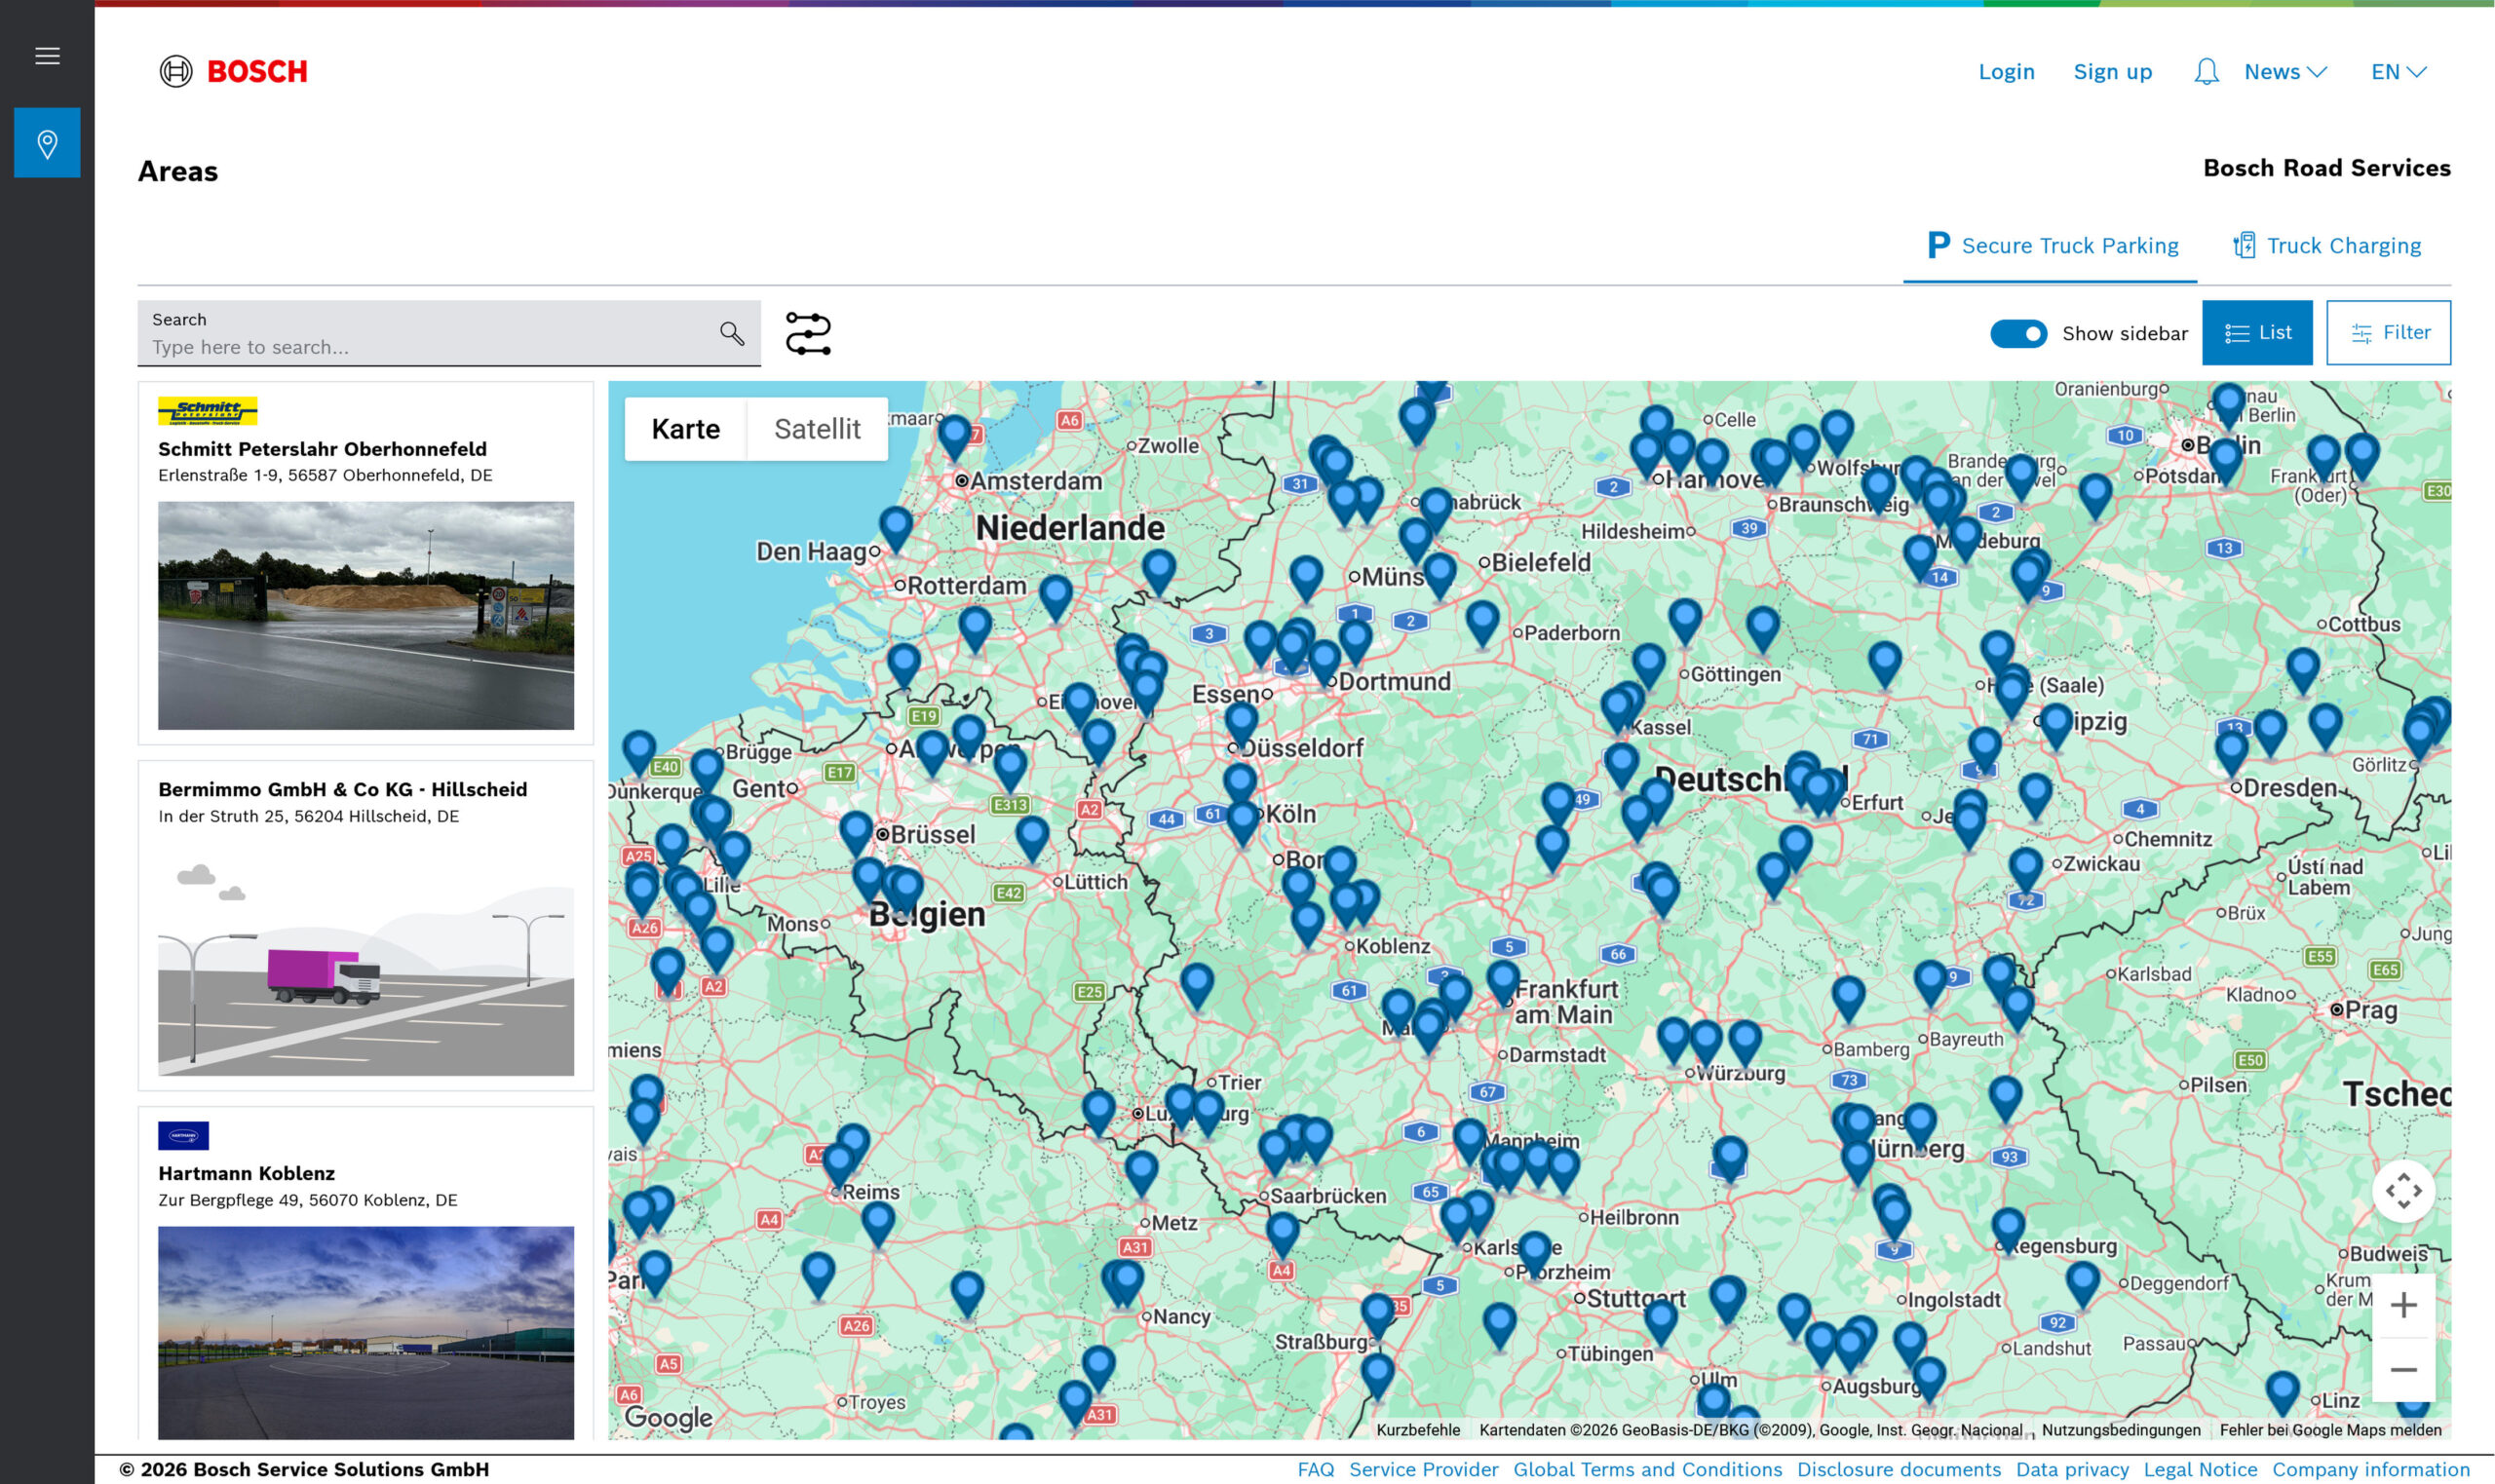The height and width of the screenshot is (1484, 2495).
Task: Open the notifications bell
Action: click(x=2206, y=72)
